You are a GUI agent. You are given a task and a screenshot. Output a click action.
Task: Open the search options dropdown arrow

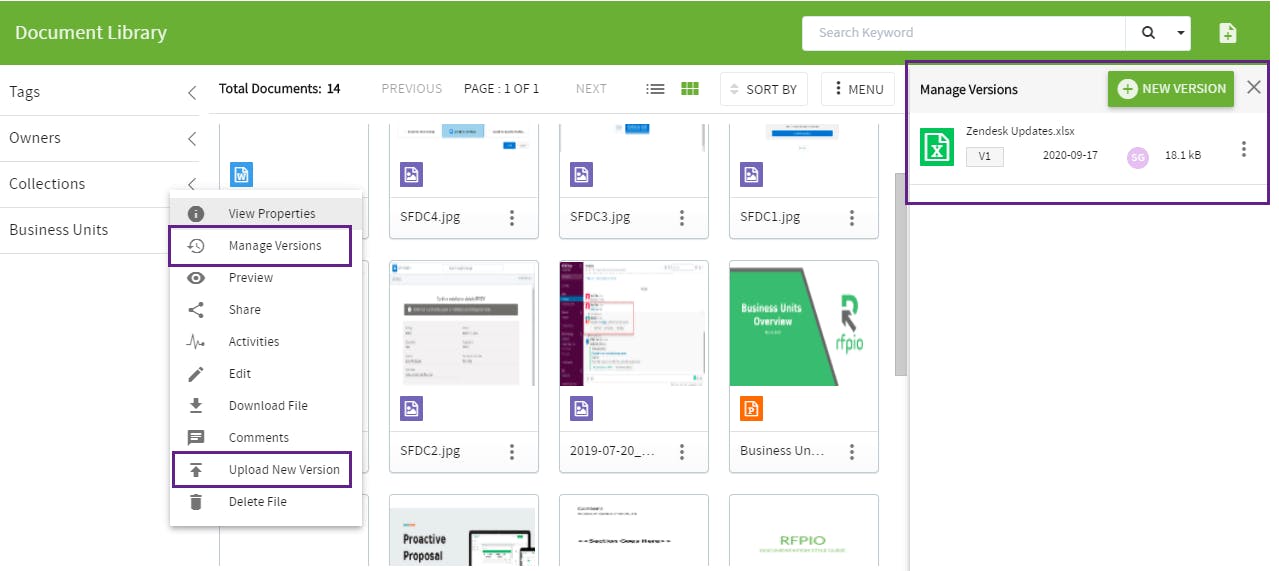coord(1182,33)
